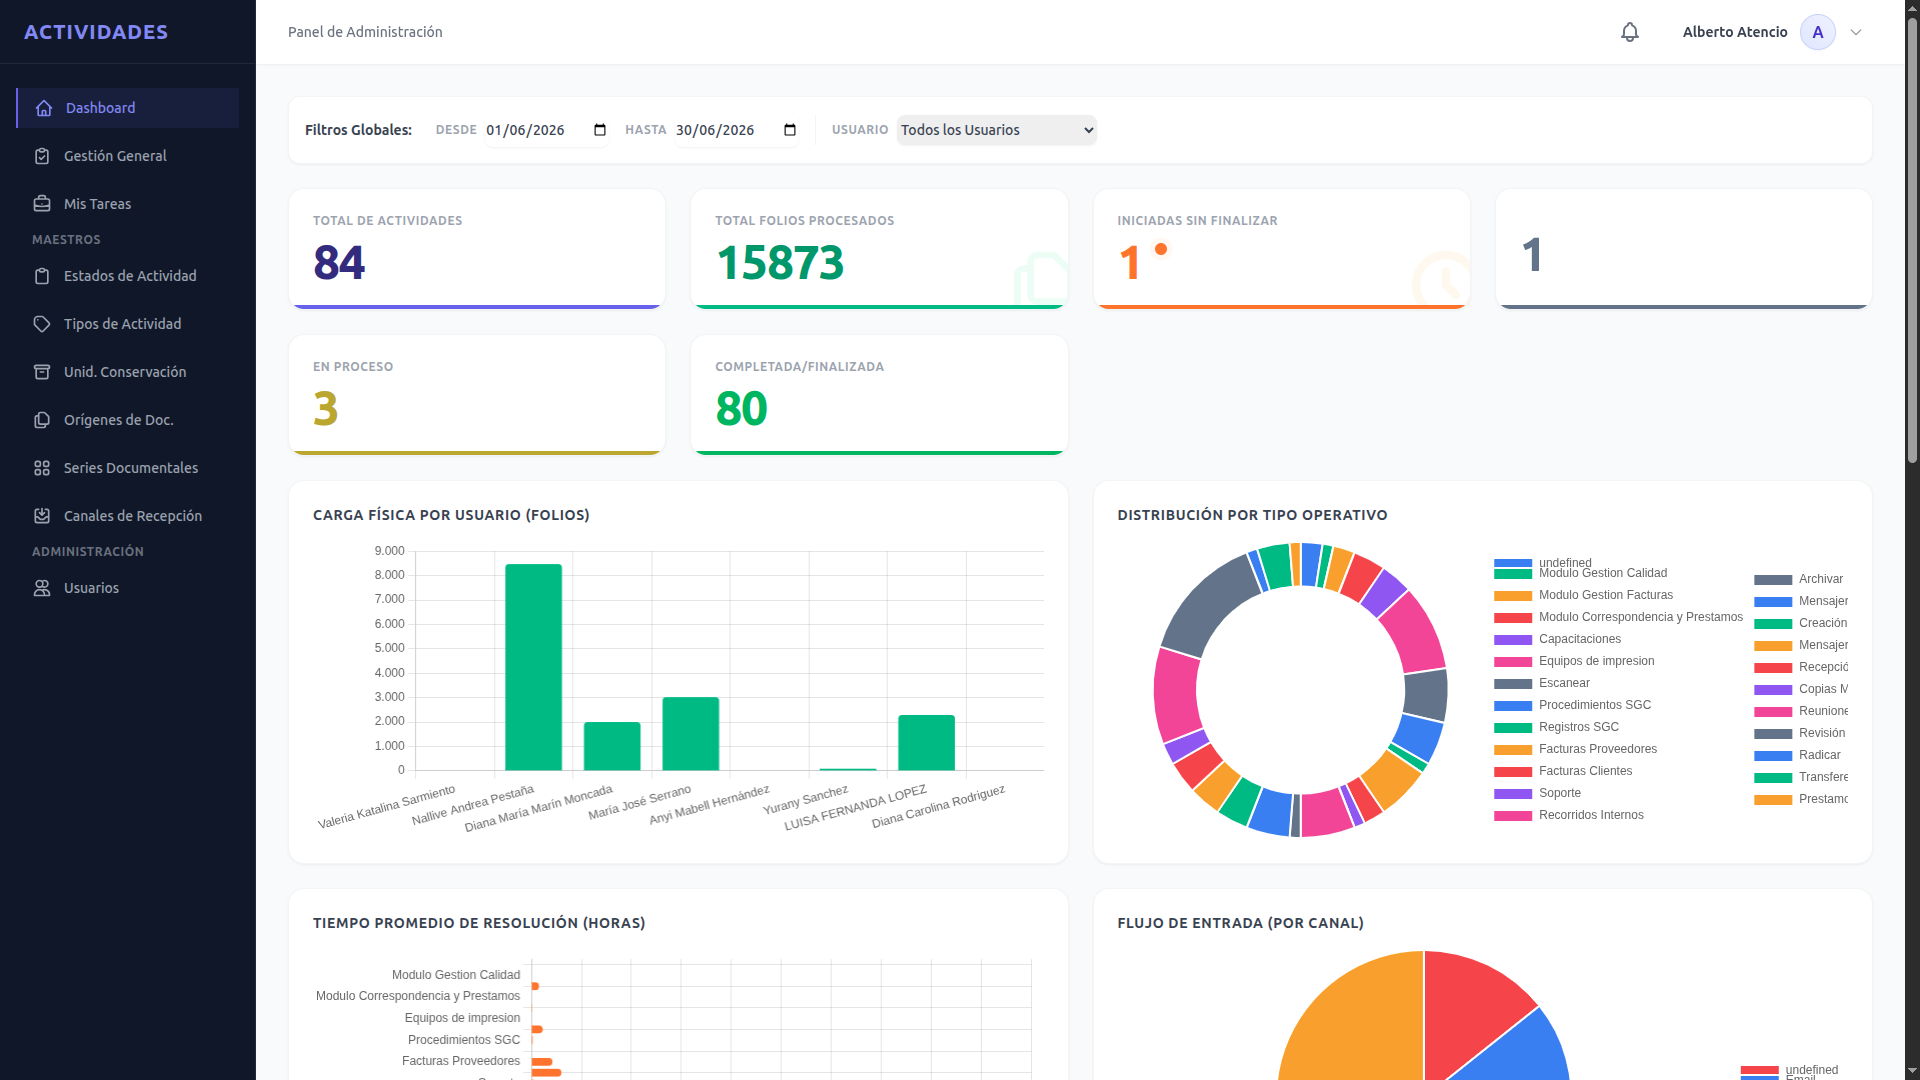Click the HASTA date field 30/06/2026
This screenshot has height=1080, width=1920.
coord(737,130)
